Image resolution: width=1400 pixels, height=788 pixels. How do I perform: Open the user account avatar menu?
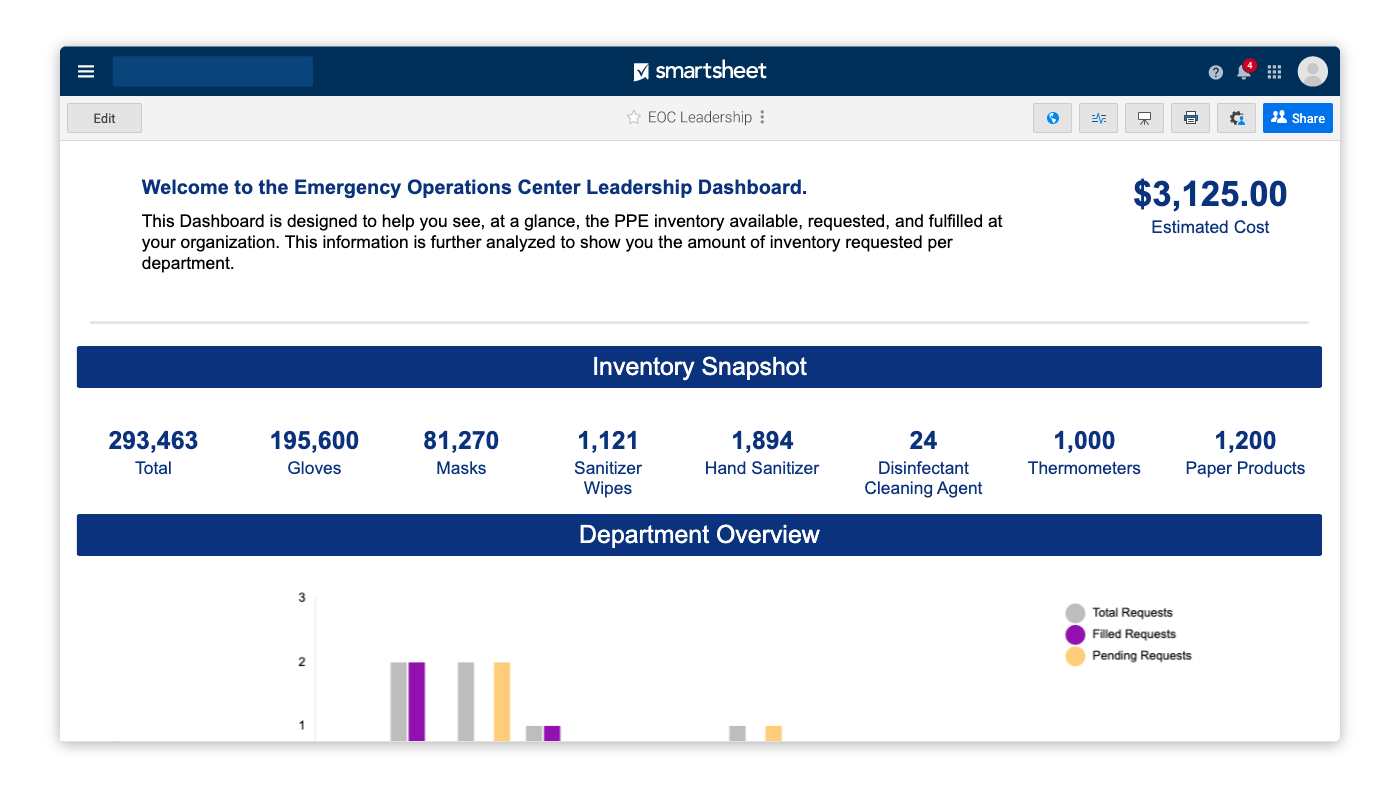(1312, 72)
